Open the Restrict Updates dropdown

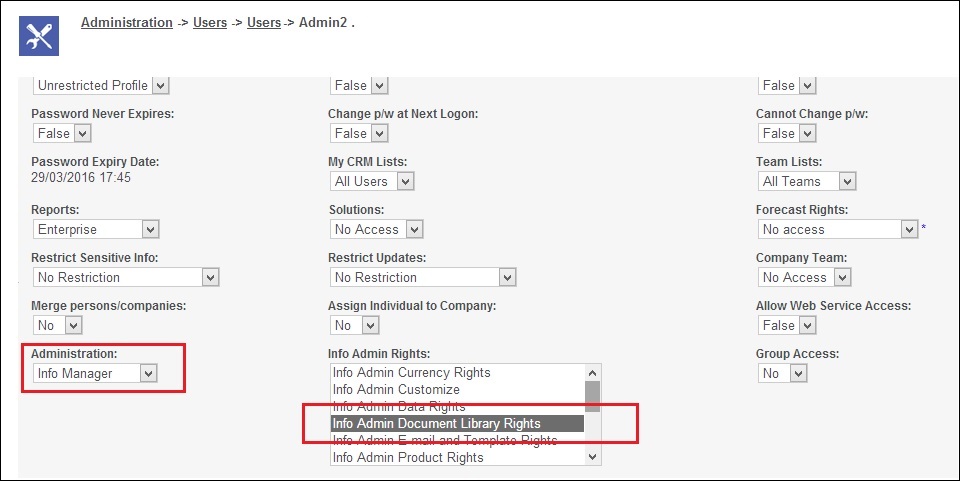click(422, 277)
